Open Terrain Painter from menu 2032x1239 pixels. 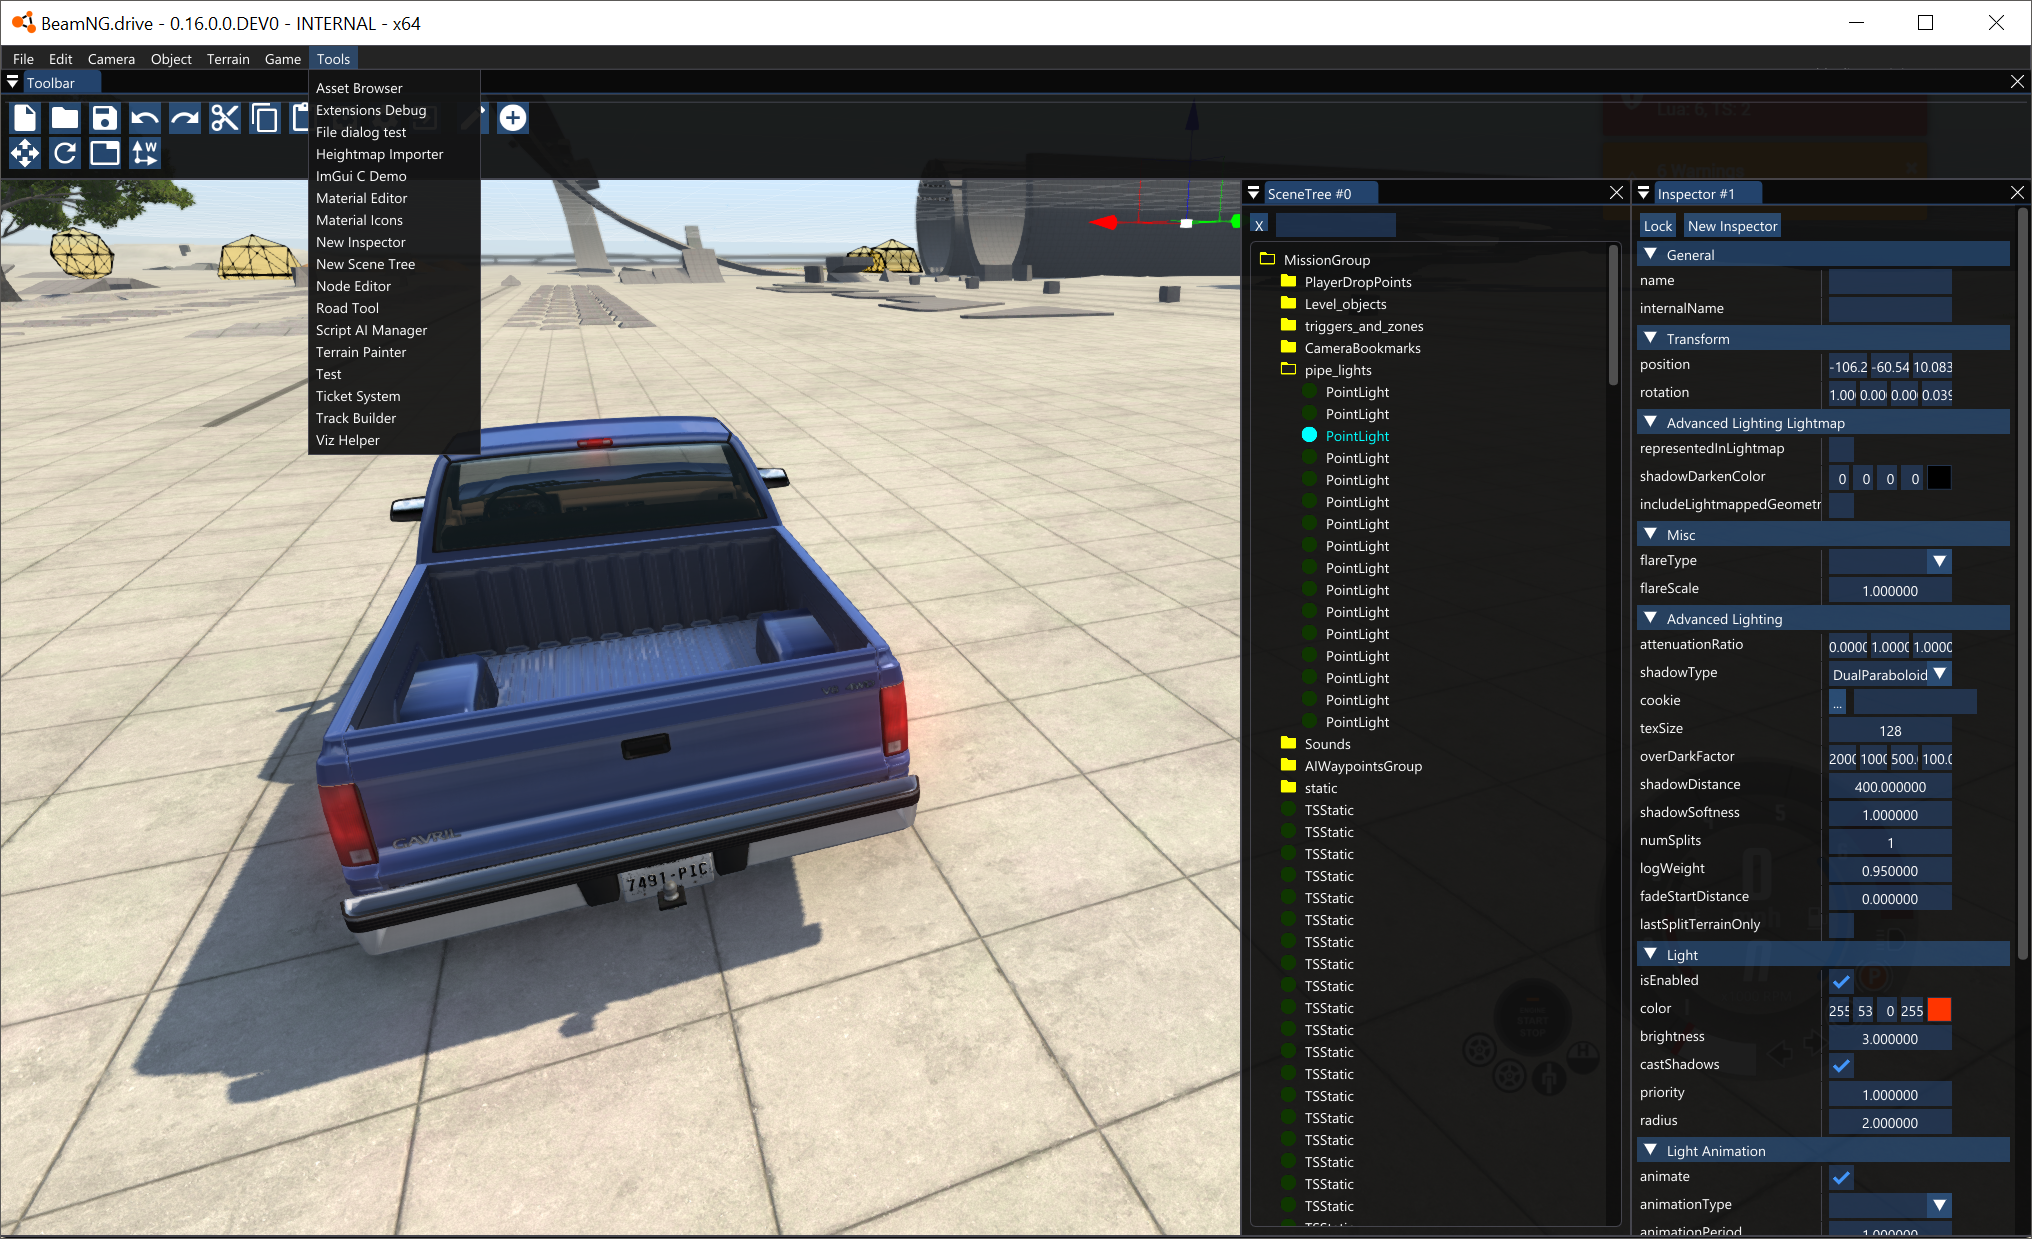(x=361, y=352)
